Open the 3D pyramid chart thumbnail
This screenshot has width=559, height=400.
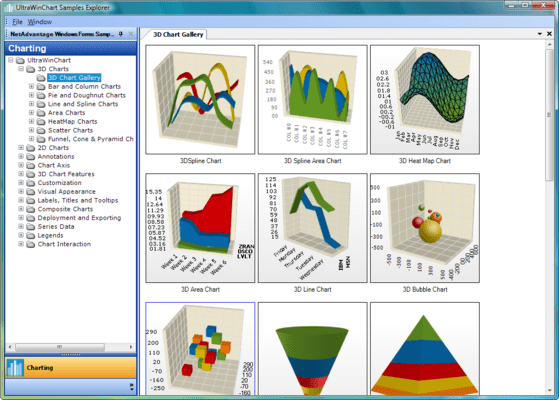point(425,349)
